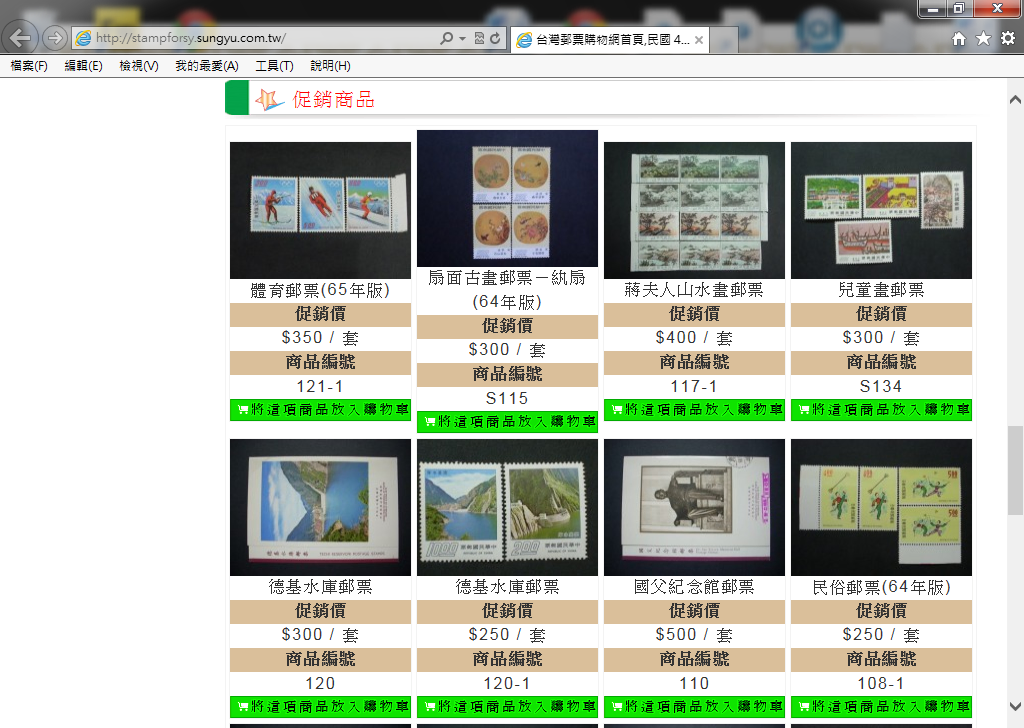Open browser settings via the gear icon
Image resolution: width=1024 pixels, height=728 pixels.
click(x=1008, y=38)
